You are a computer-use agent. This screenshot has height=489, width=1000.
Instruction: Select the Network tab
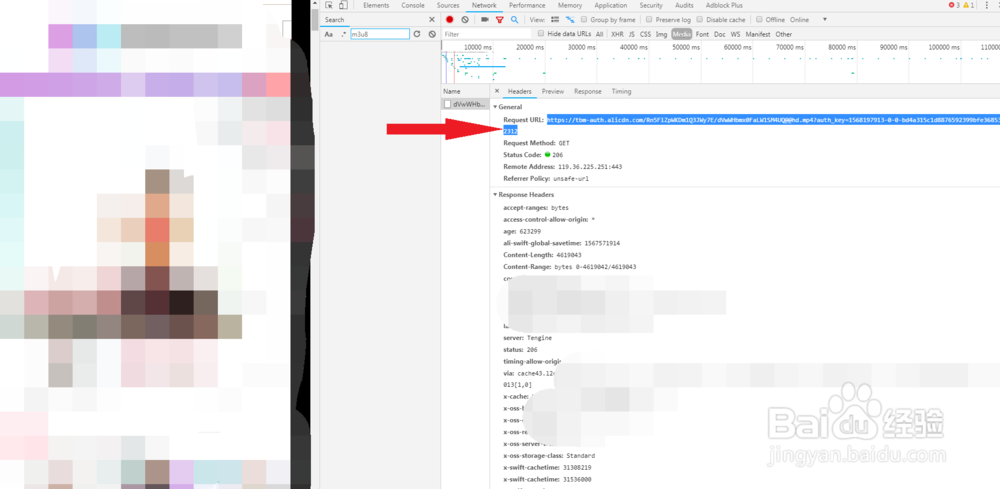484,5
